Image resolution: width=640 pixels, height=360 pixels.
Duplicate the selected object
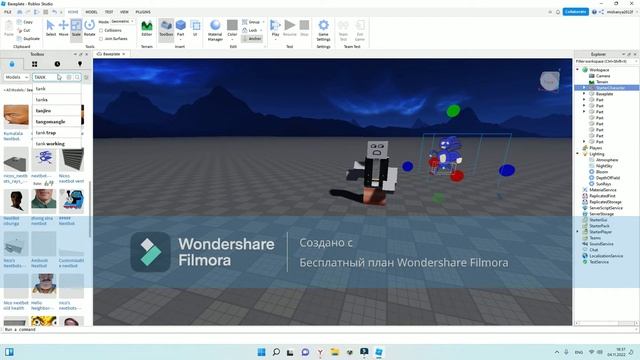(29, 38)
